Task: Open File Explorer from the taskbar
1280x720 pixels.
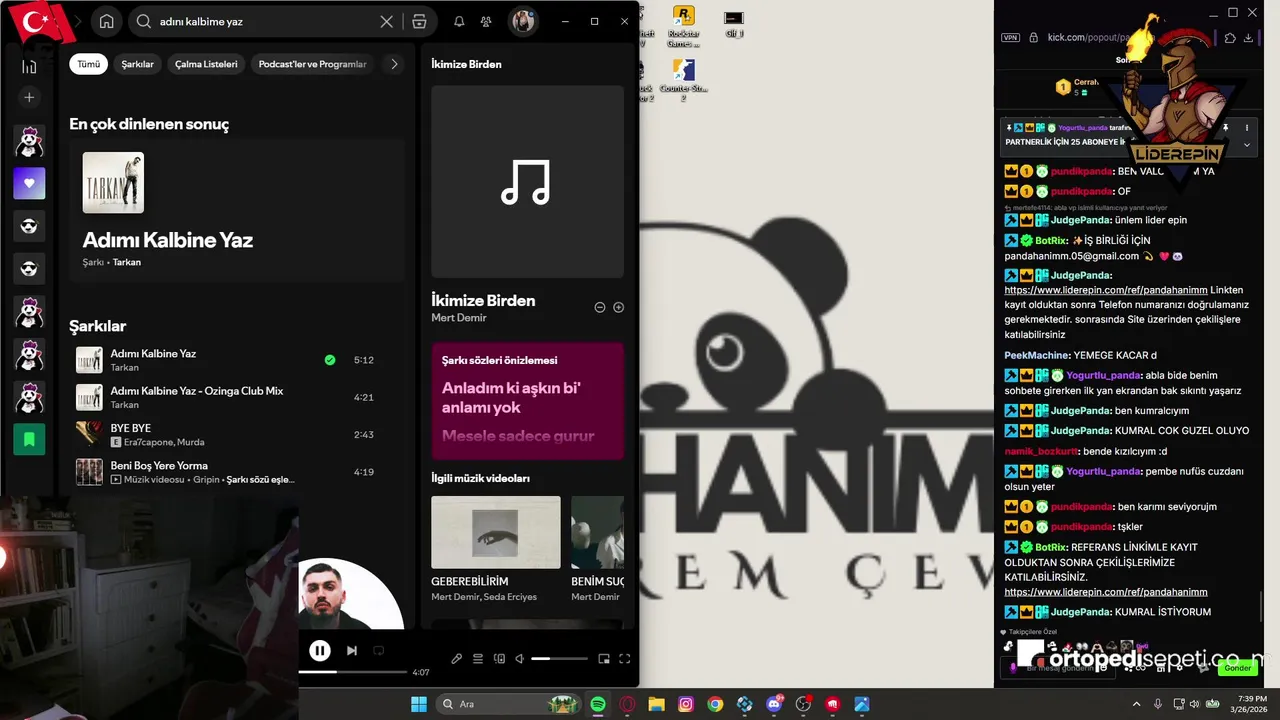Action: (657, 704)
